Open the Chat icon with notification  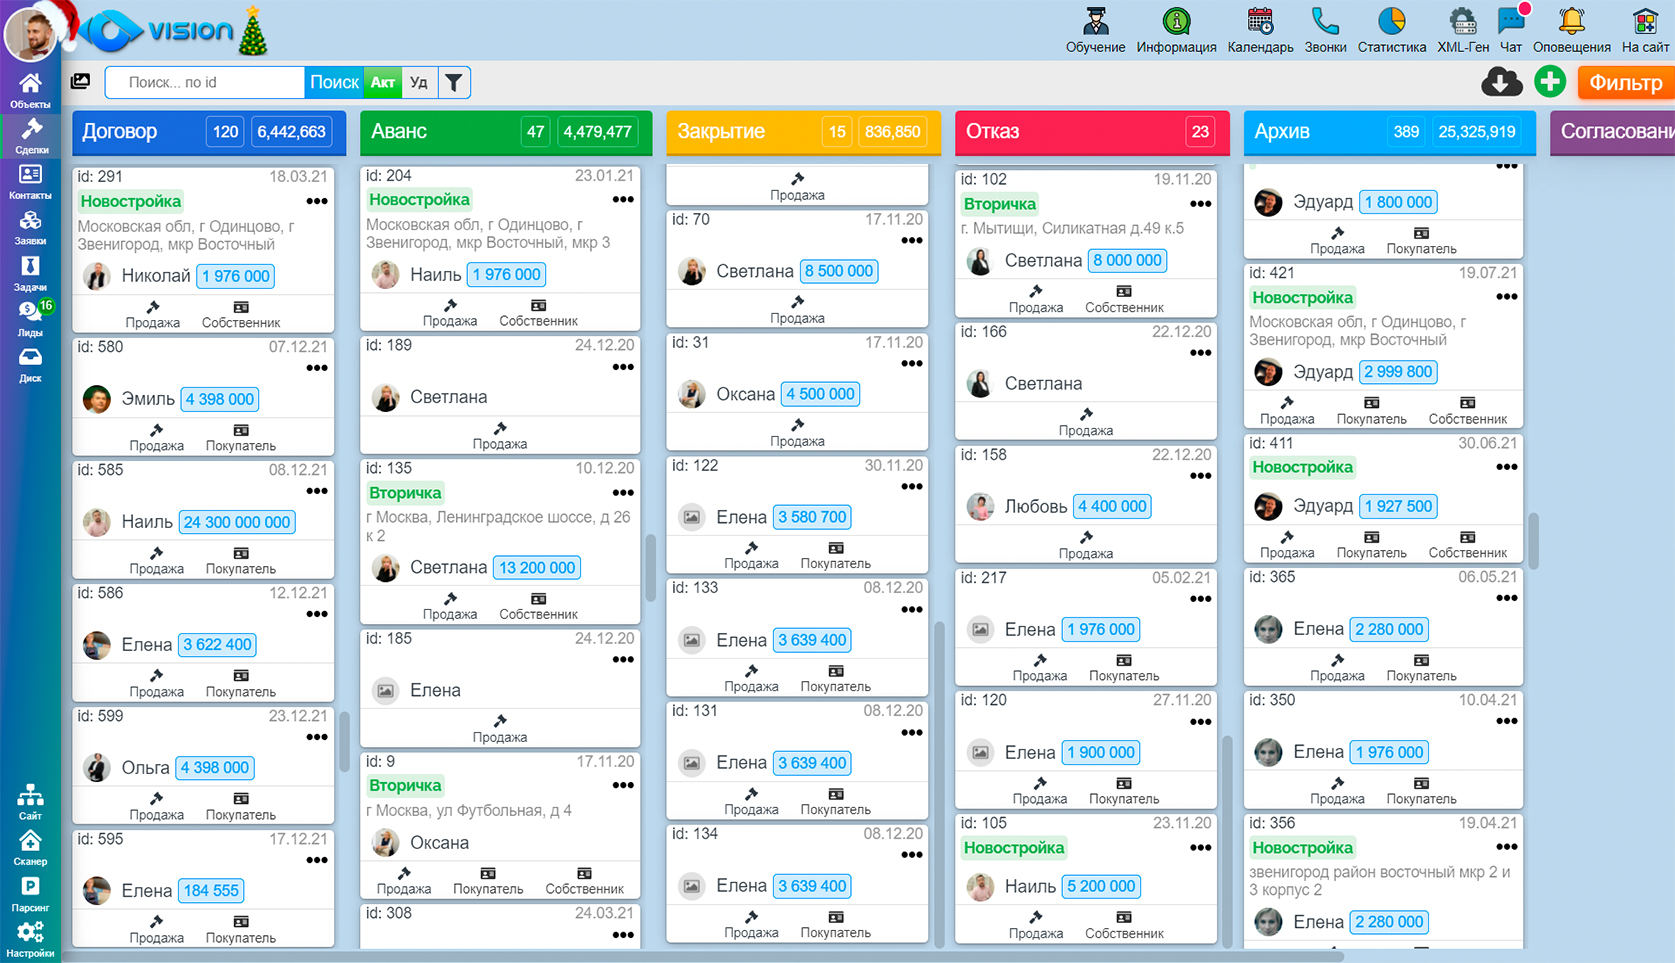1511,22
